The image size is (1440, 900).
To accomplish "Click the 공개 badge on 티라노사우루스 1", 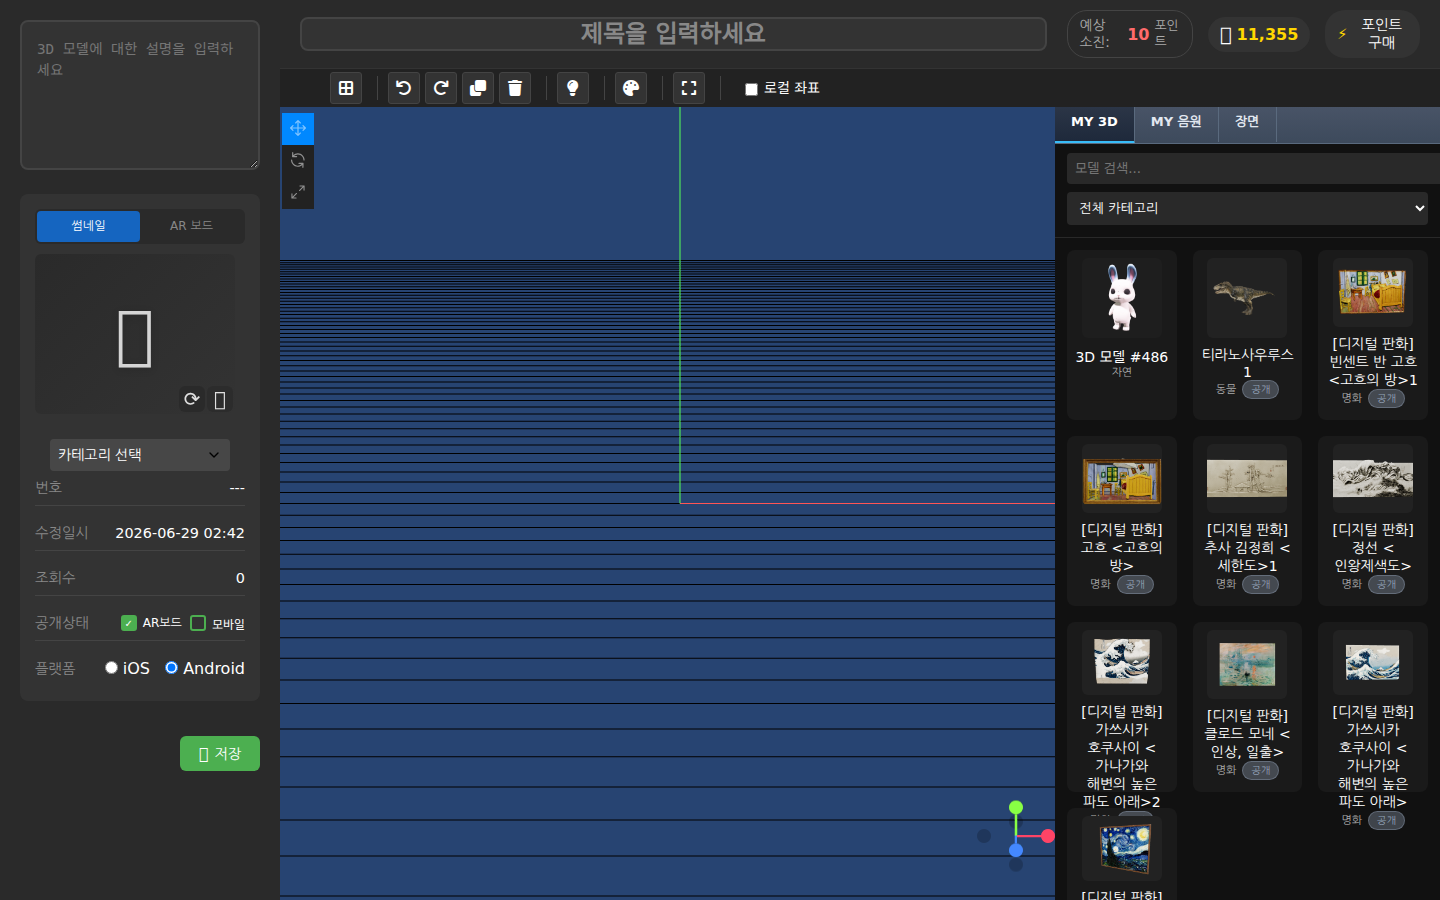I will click(x=1260, y=390).
